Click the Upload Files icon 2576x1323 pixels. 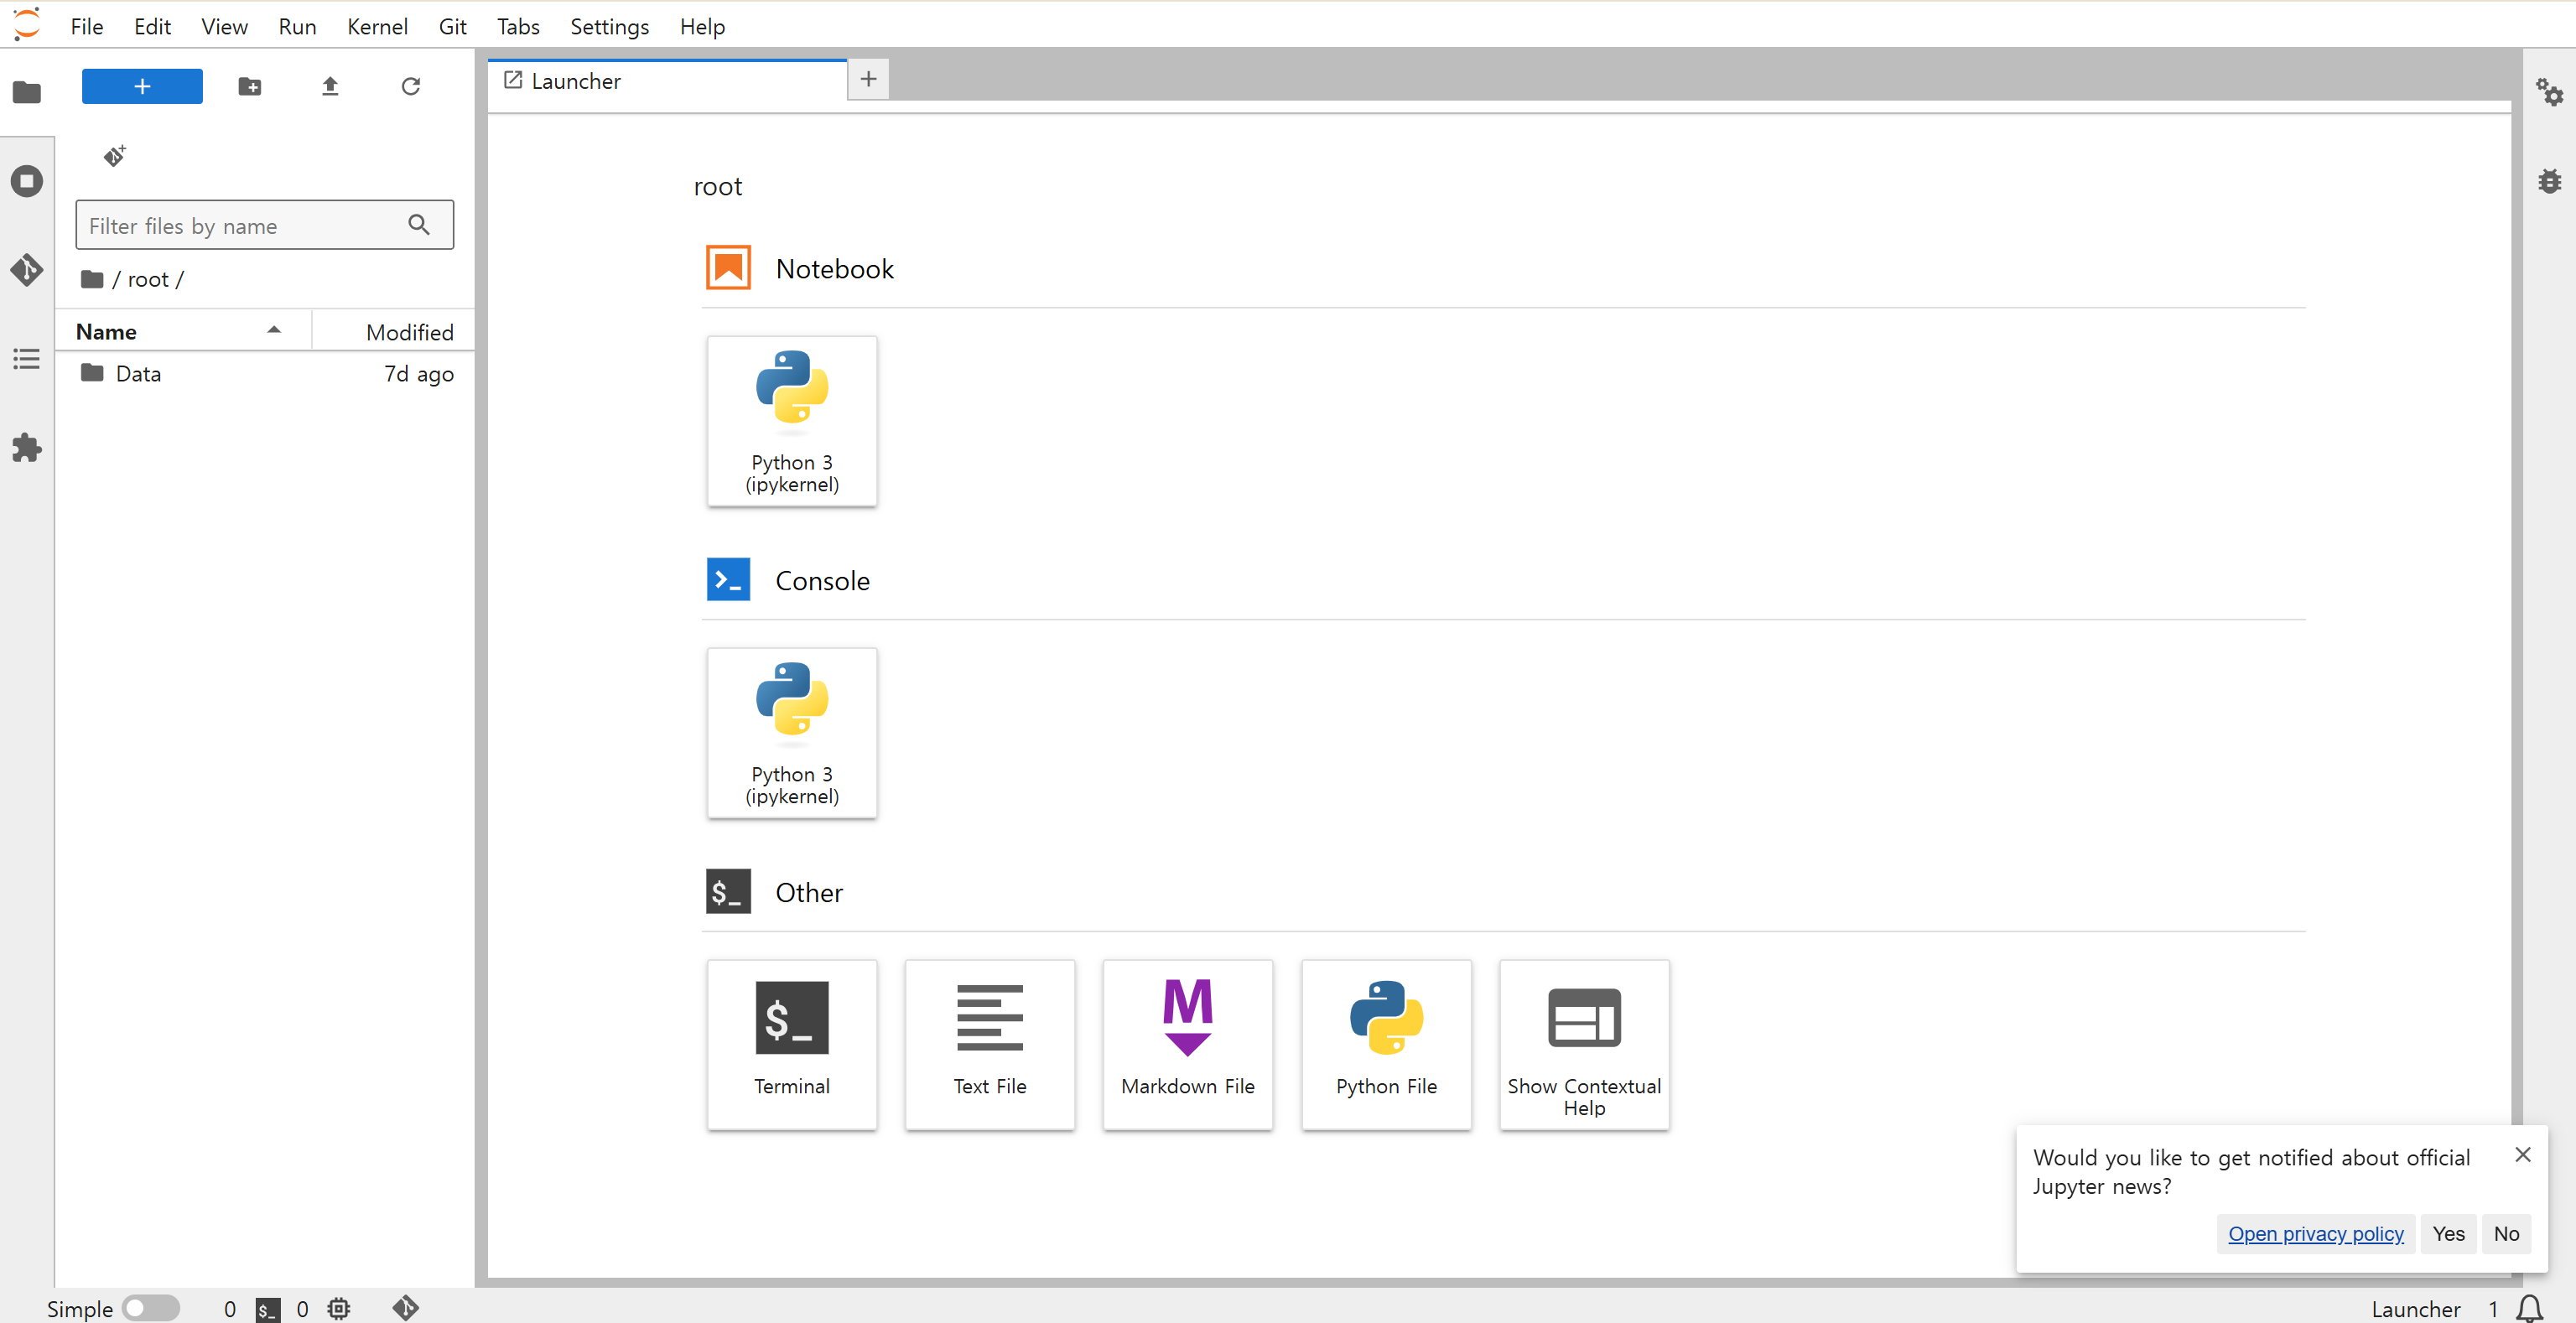click(x=330, y=86)
